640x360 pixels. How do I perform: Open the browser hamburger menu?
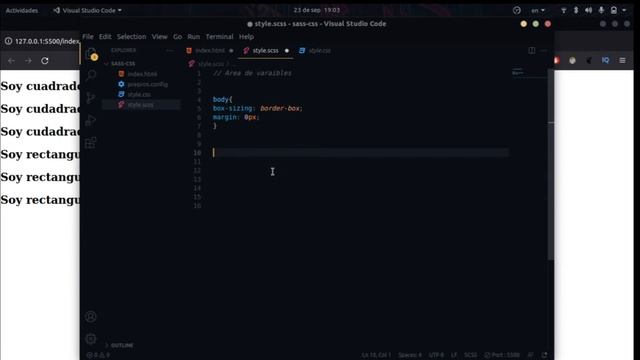pyautogui.click(x=622, y=60)
